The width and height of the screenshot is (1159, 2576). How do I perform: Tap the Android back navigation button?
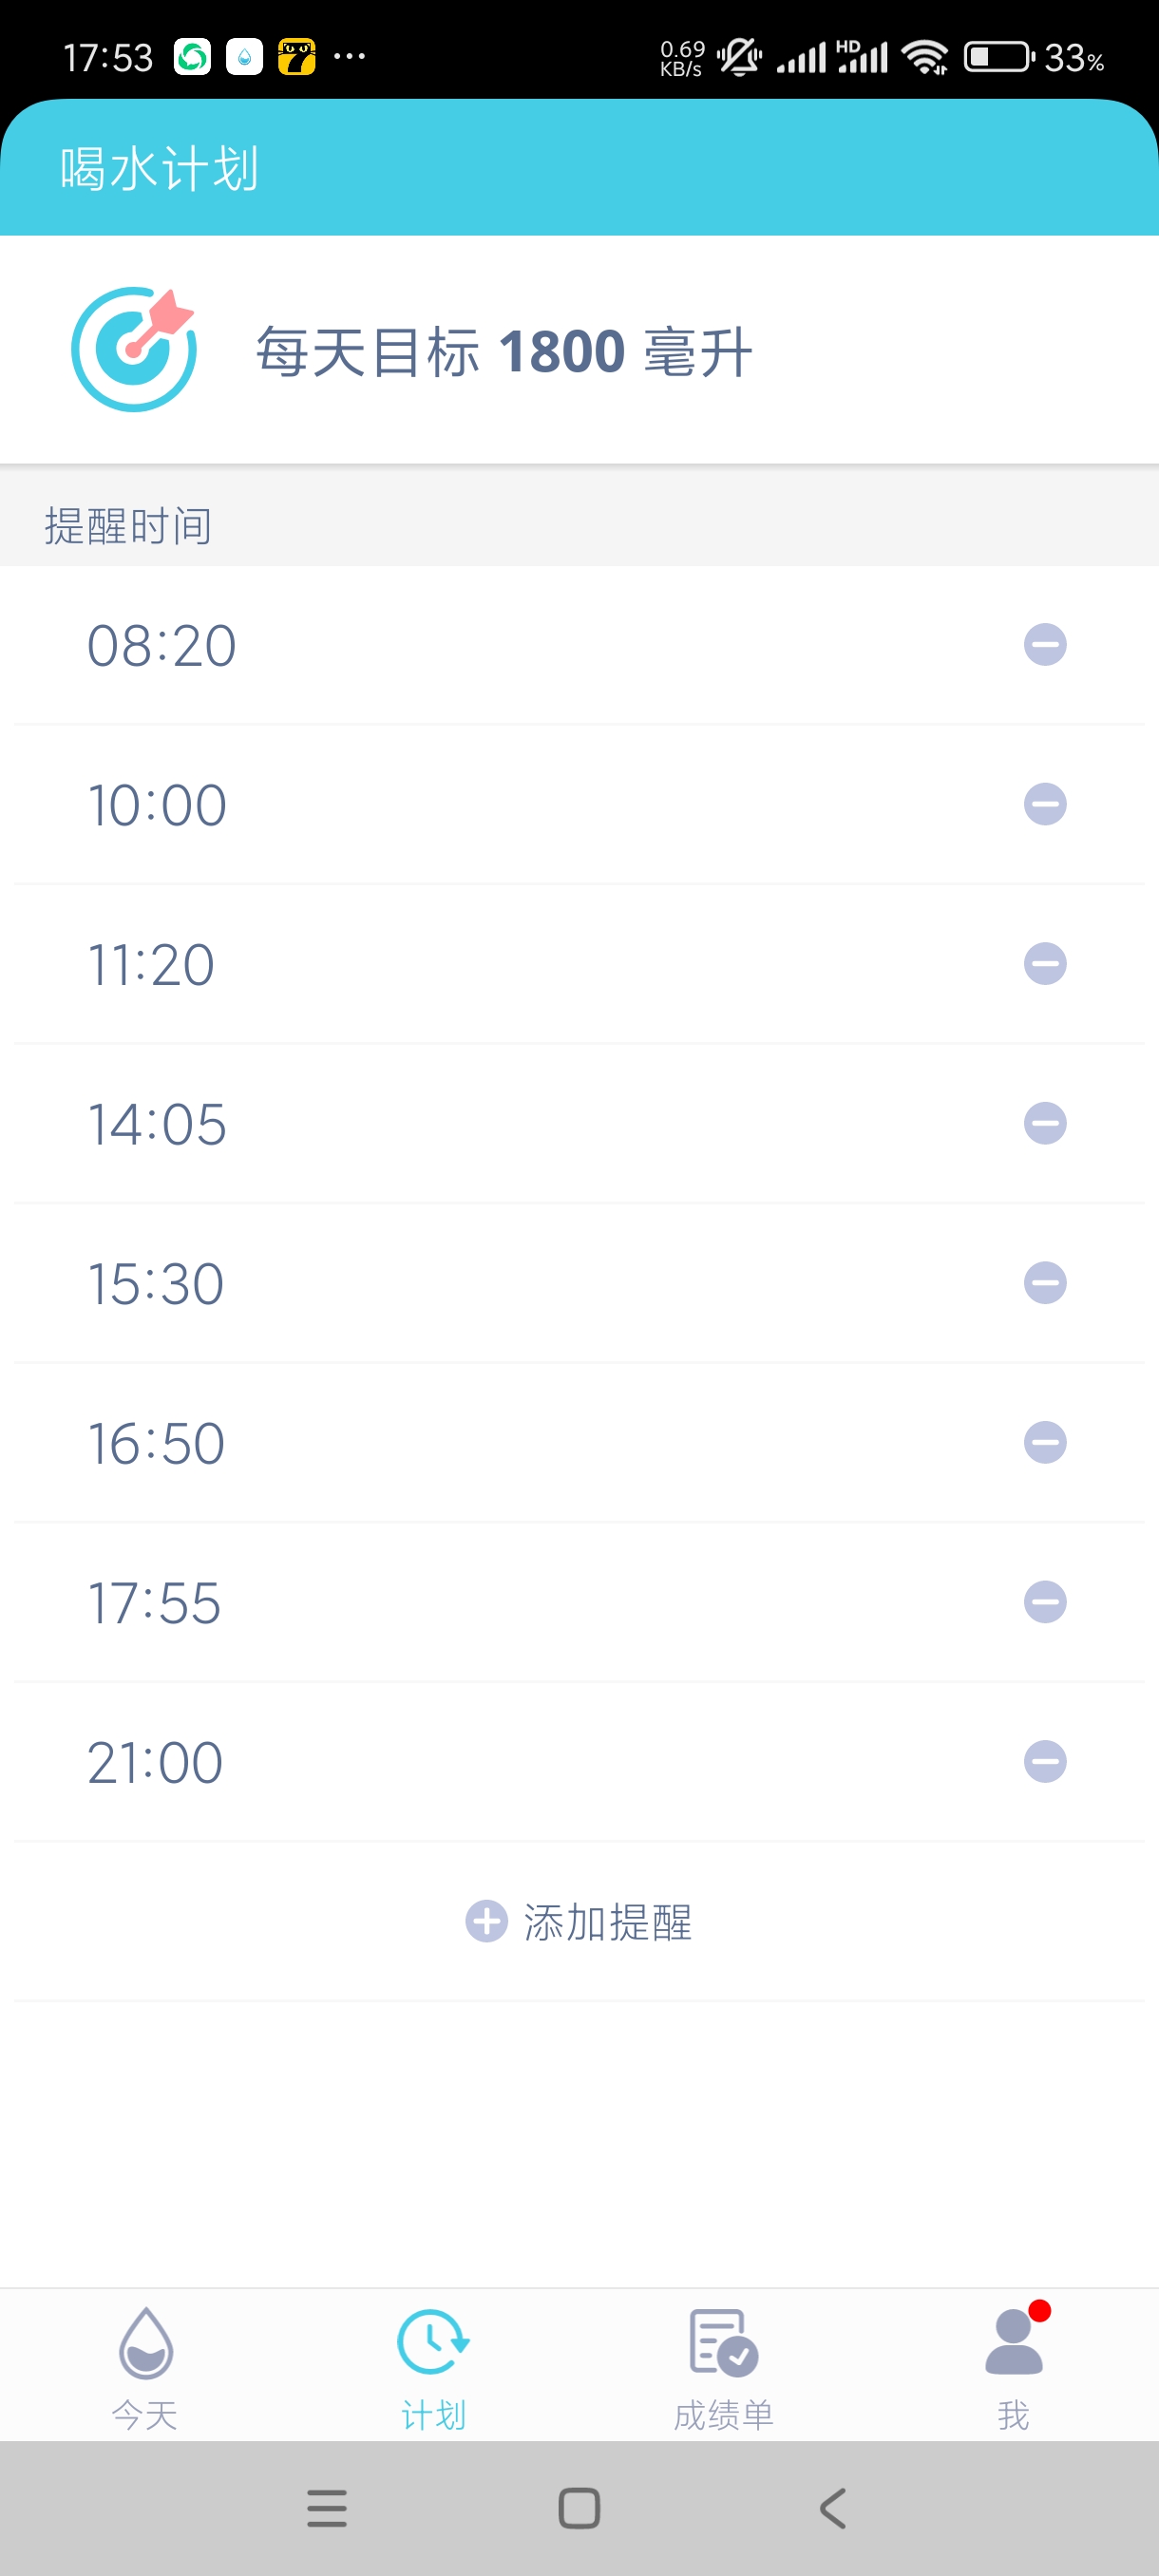point(832,2508)
